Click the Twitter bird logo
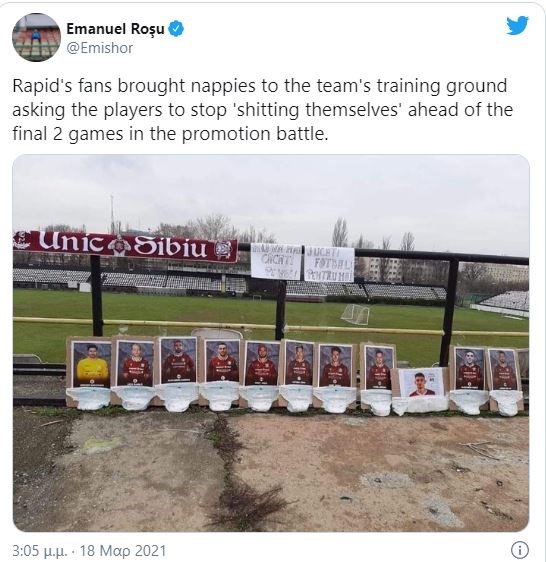The width and height of the screenshot is (546, 562). 517,25
